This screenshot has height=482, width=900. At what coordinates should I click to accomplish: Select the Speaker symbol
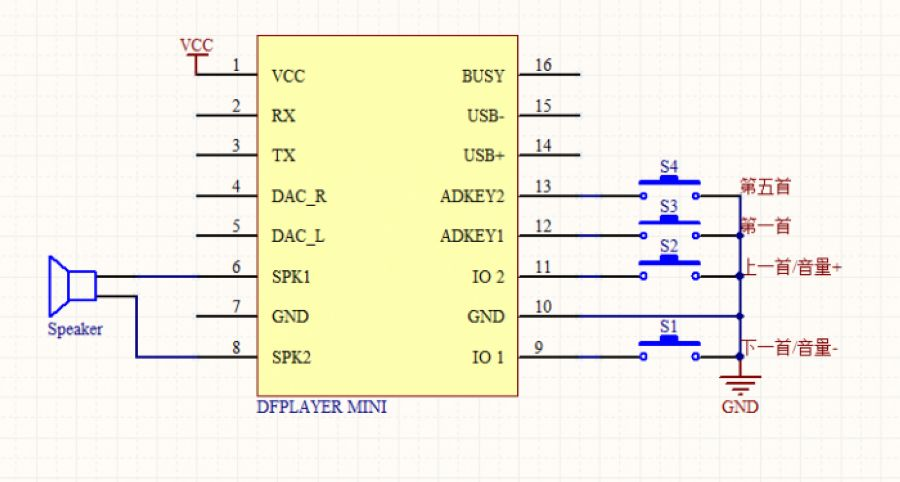[72, 286]
